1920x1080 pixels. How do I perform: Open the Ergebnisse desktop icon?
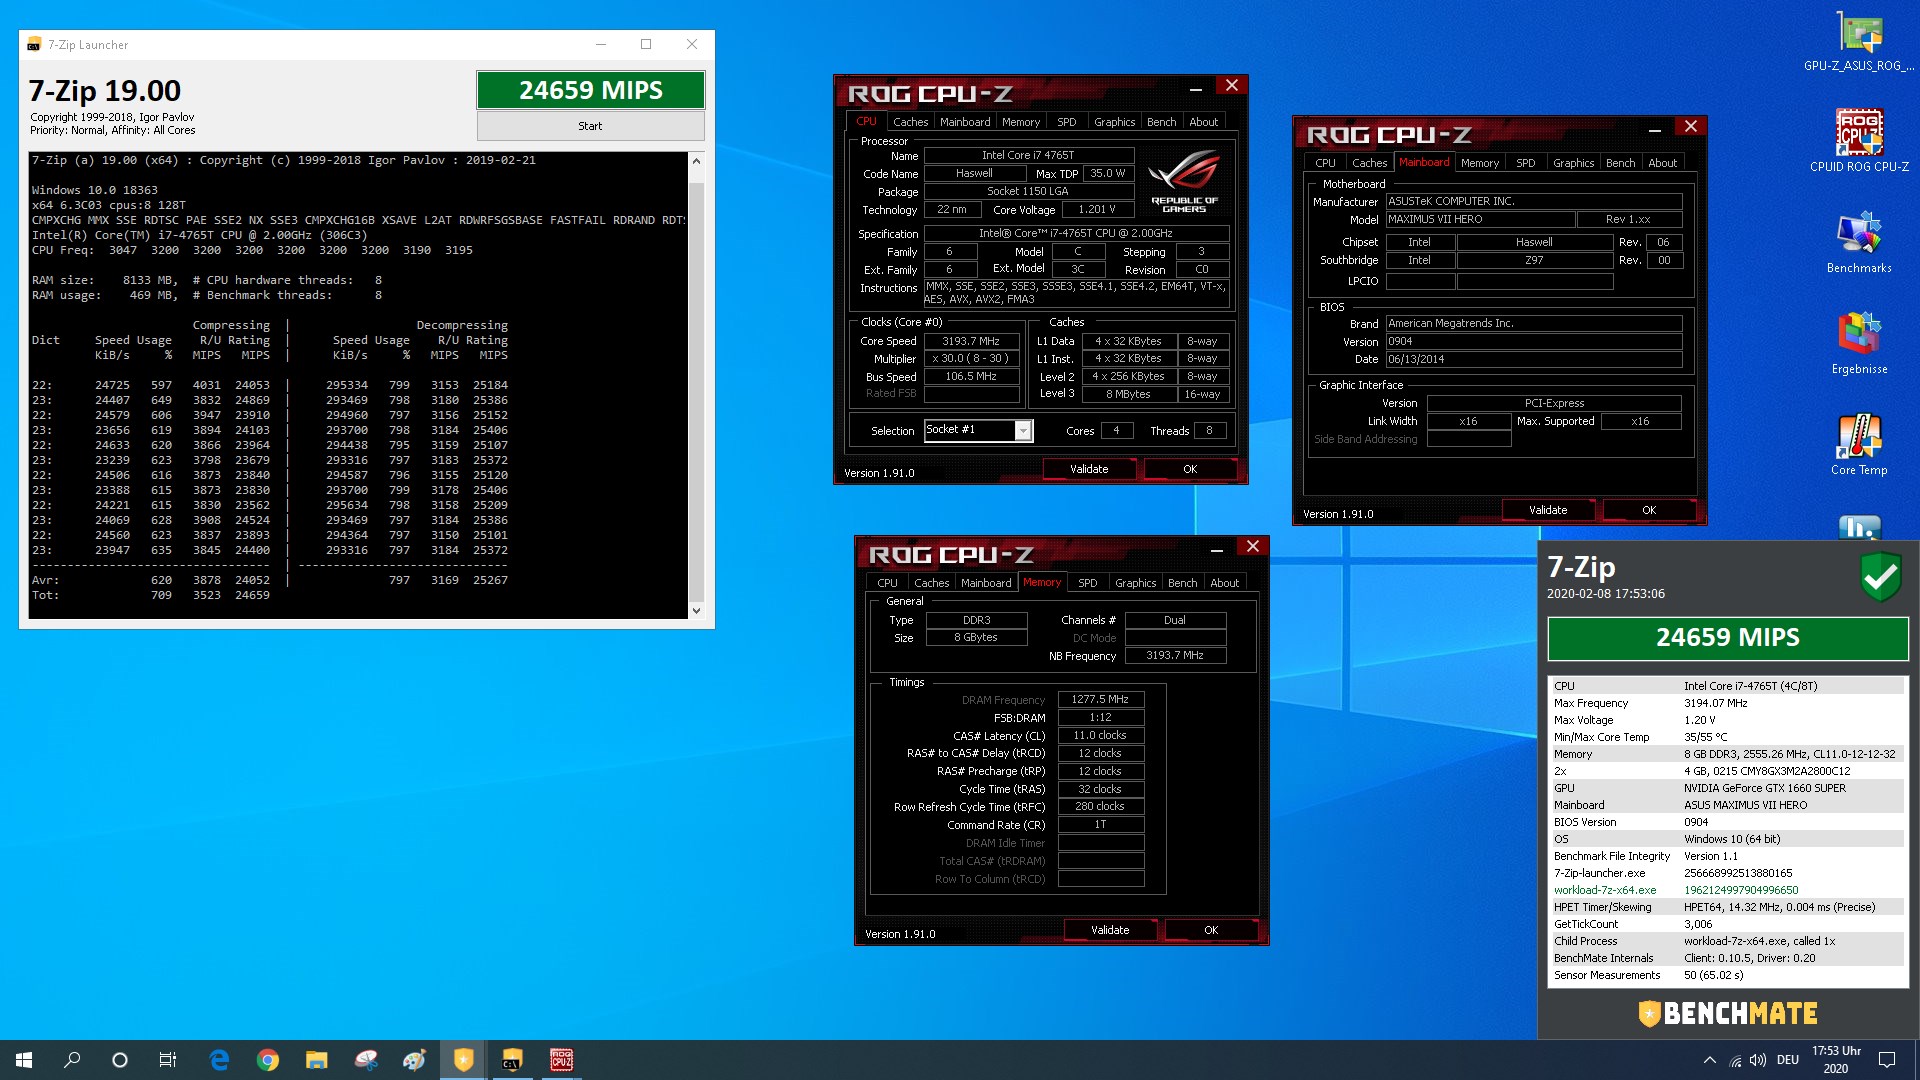[x=1859, y=343]
